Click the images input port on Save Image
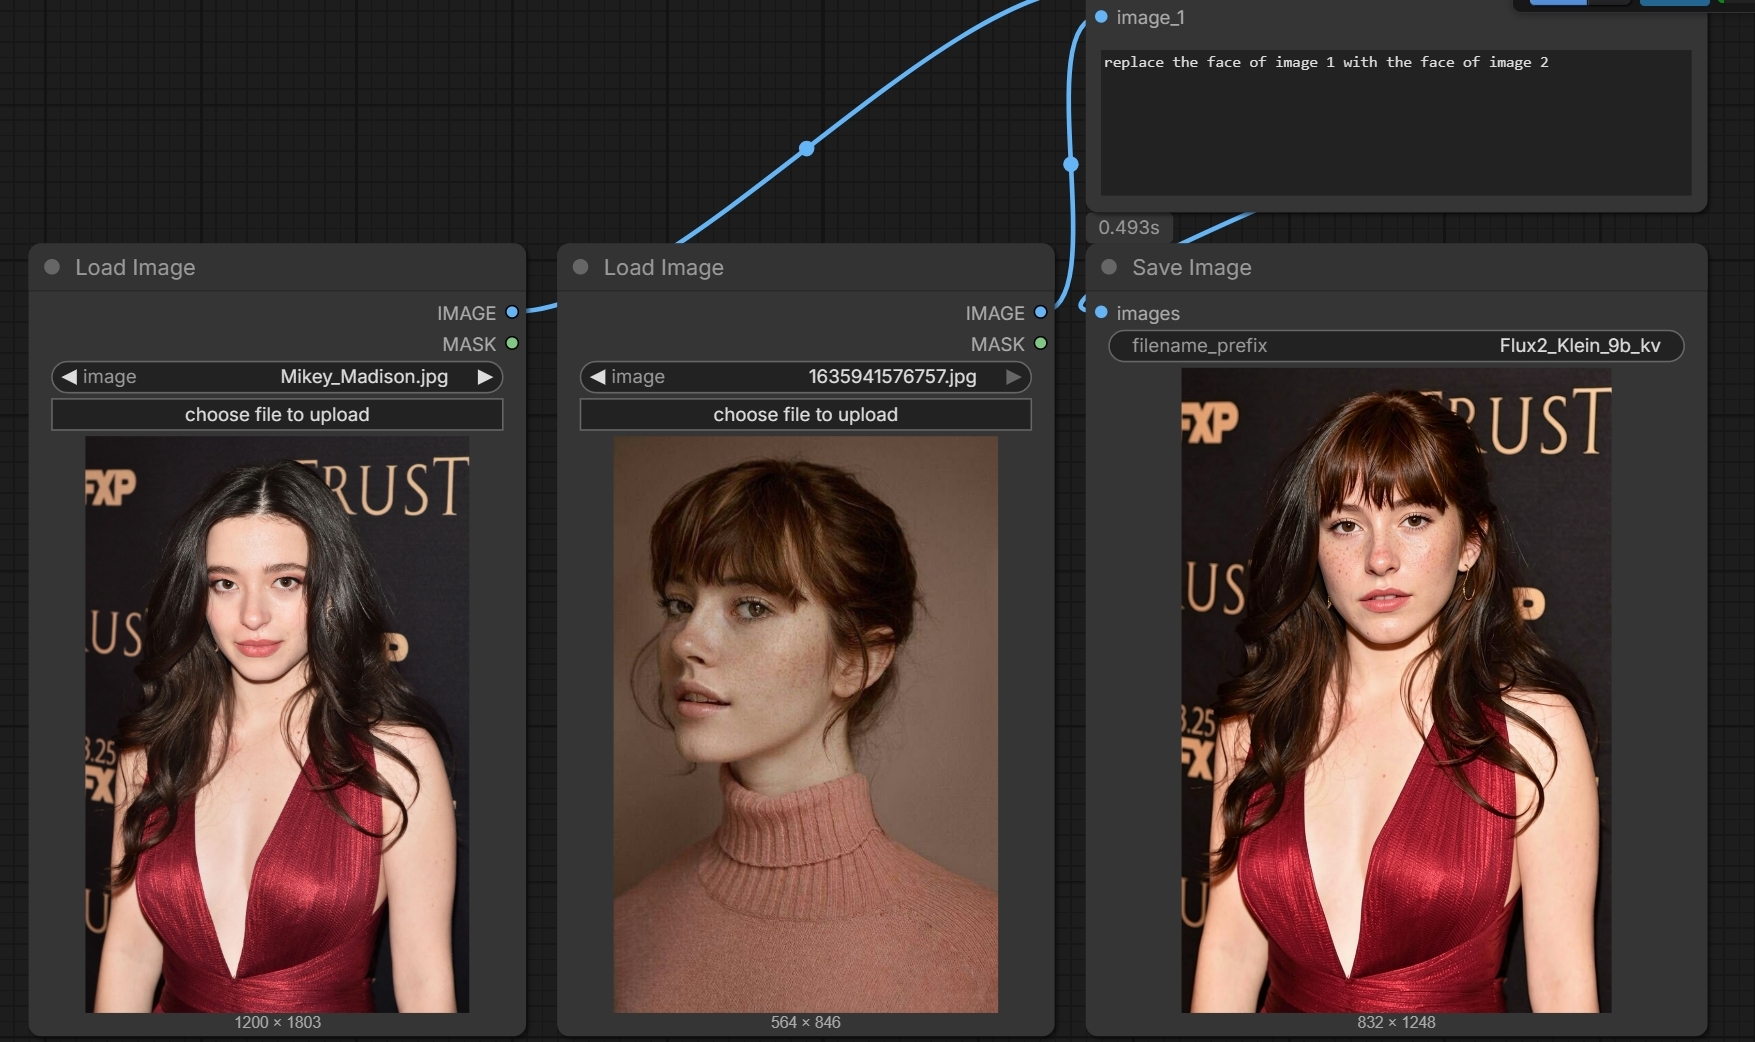The image size is (1755, 1042). point(1101,312)
